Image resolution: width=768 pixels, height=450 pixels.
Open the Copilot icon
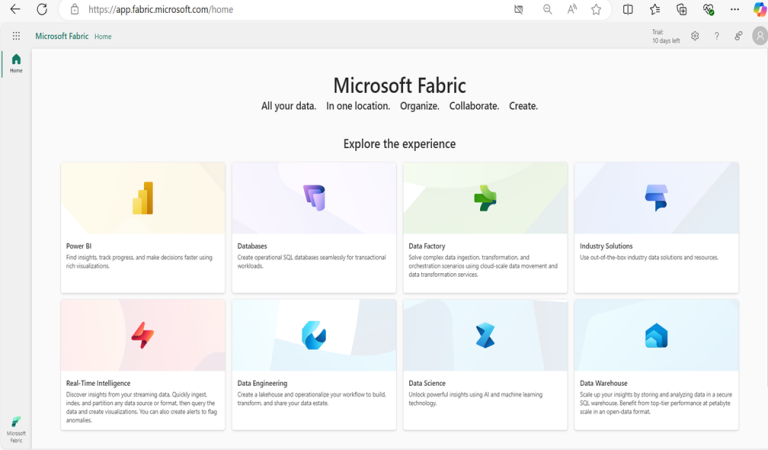(x=760, y=9)
